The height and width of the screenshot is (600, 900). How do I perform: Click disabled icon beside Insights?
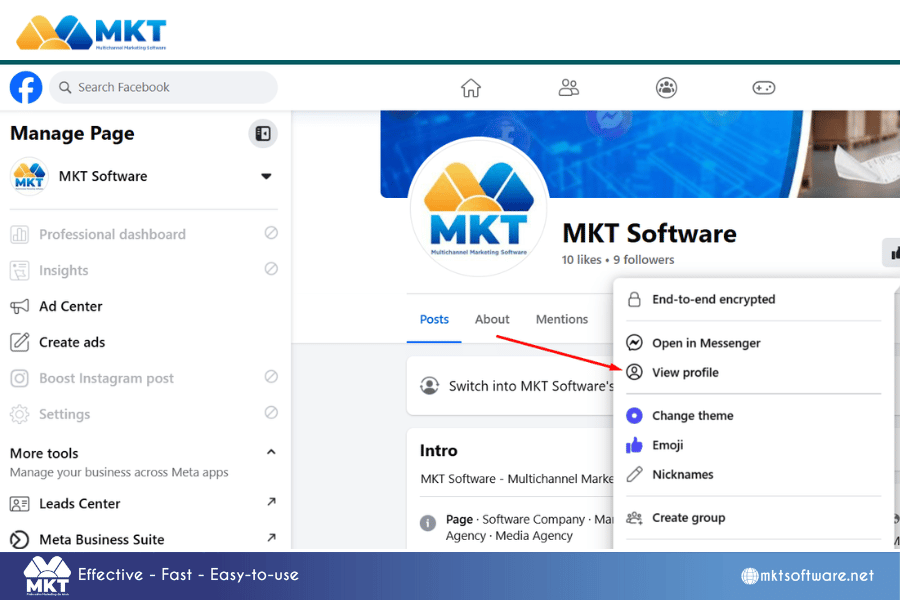click(271, 269)
